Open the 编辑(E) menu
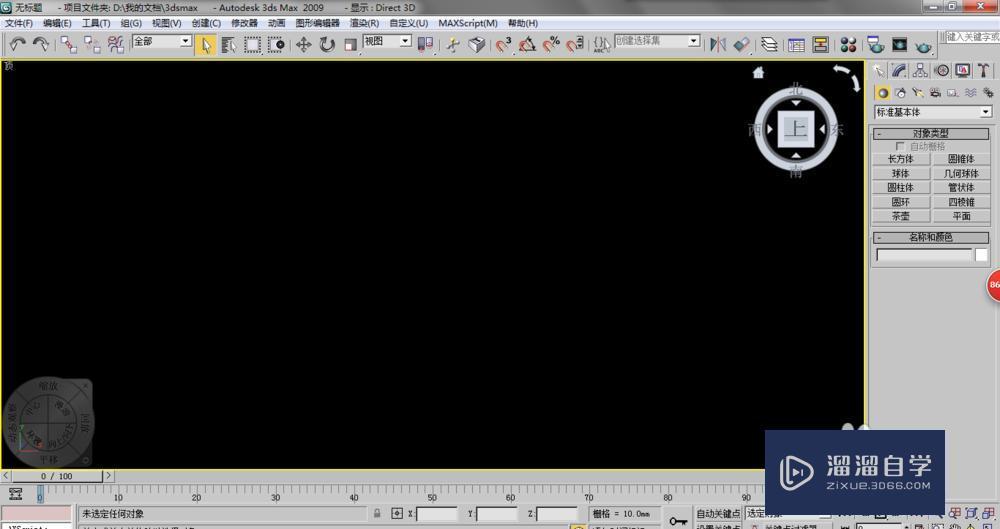 pyautogui.click(x=57, y=23)
